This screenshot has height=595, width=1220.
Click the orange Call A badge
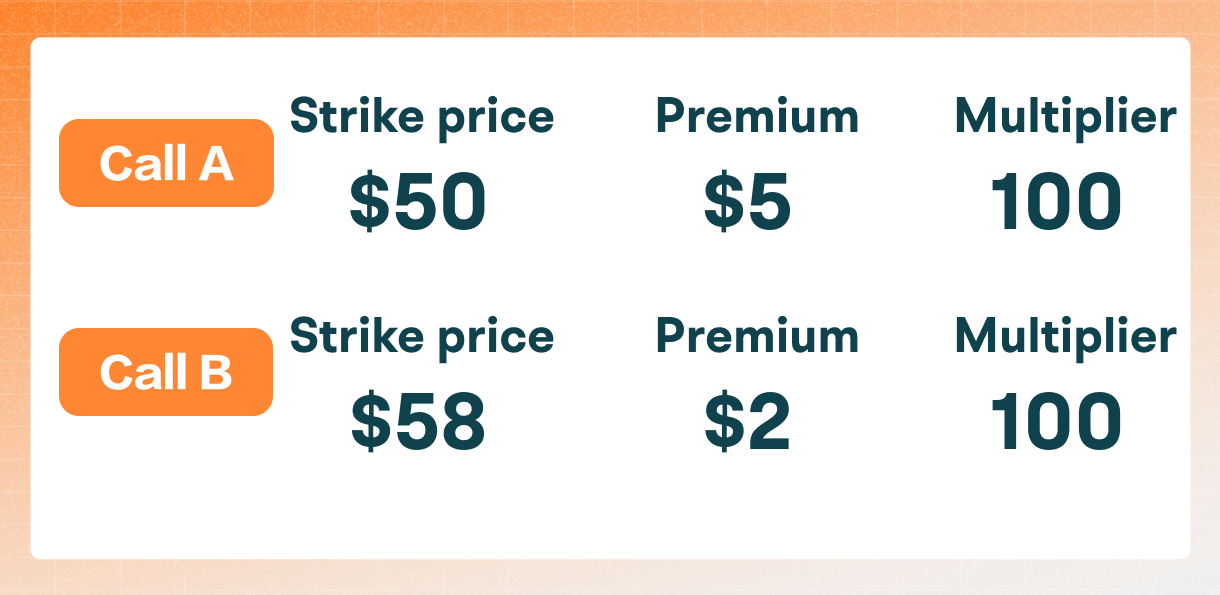coord(166,163)
